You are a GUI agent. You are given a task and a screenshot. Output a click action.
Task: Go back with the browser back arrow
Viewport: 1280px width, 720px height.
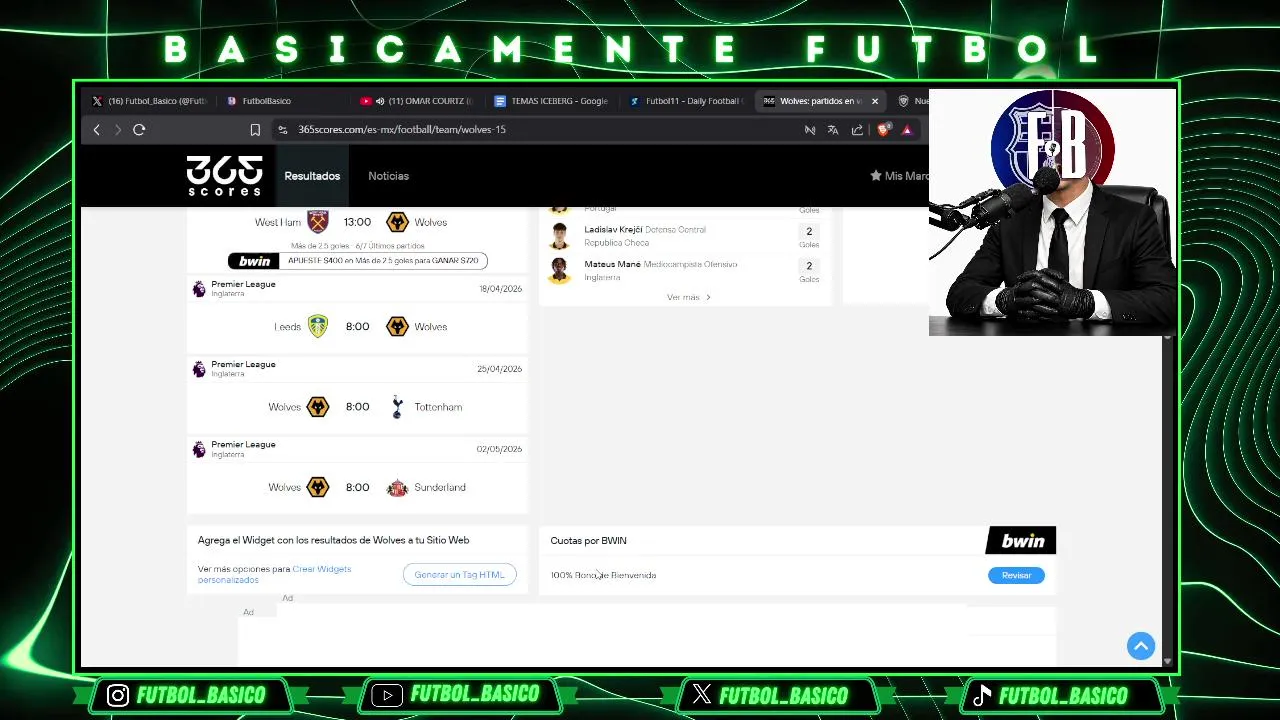tap(97, 129)
